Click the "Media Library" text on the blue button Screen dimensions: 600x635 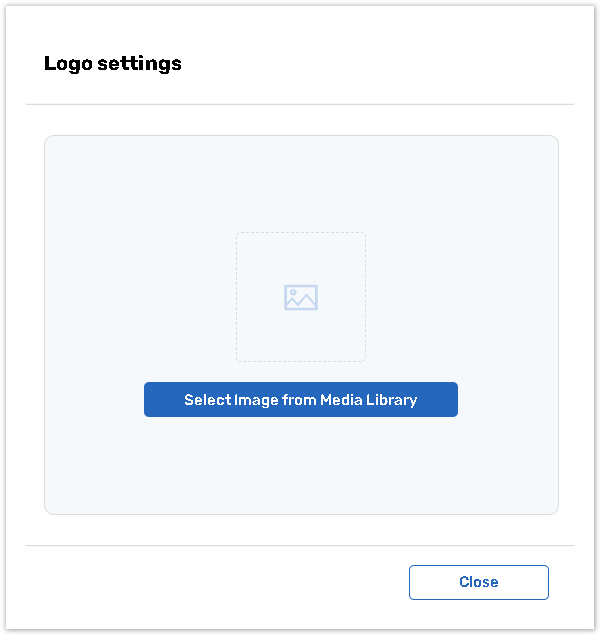[368, 400]
